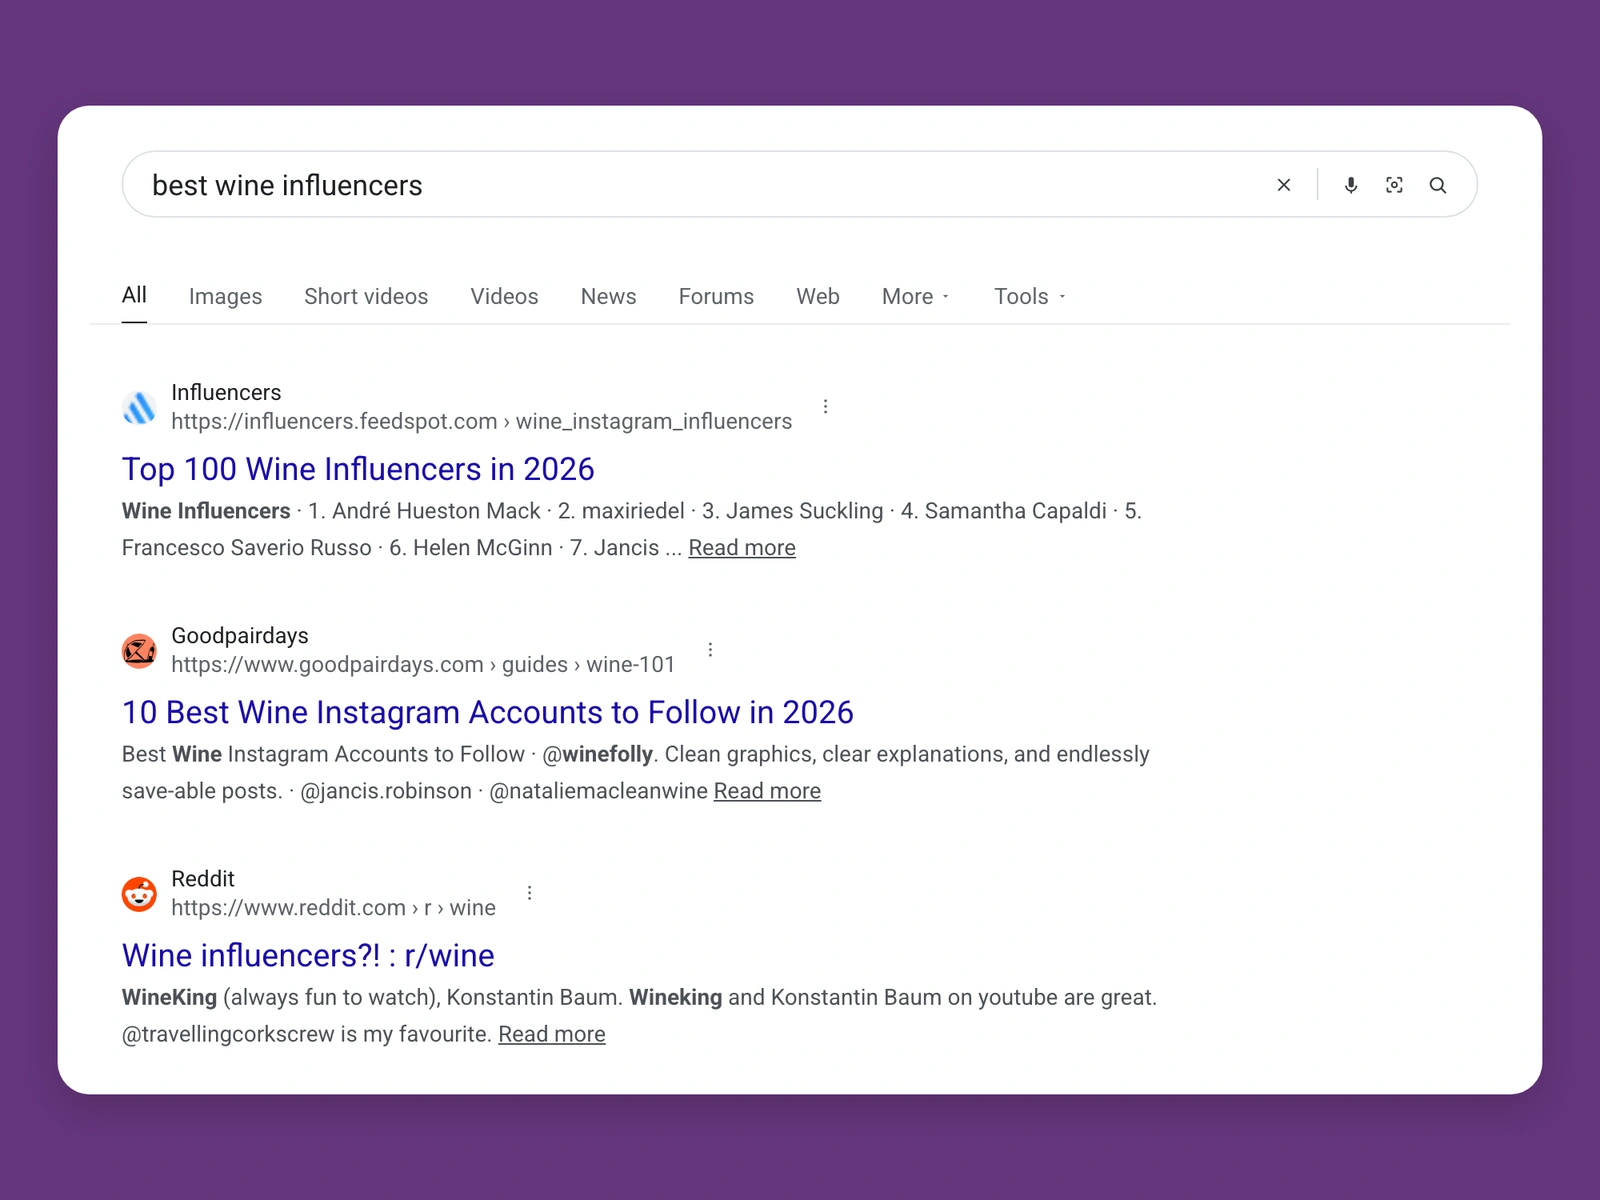The image size is (1600, 1200).
Task: Expand the Tools dropdown
Action: coord(1029,296)
